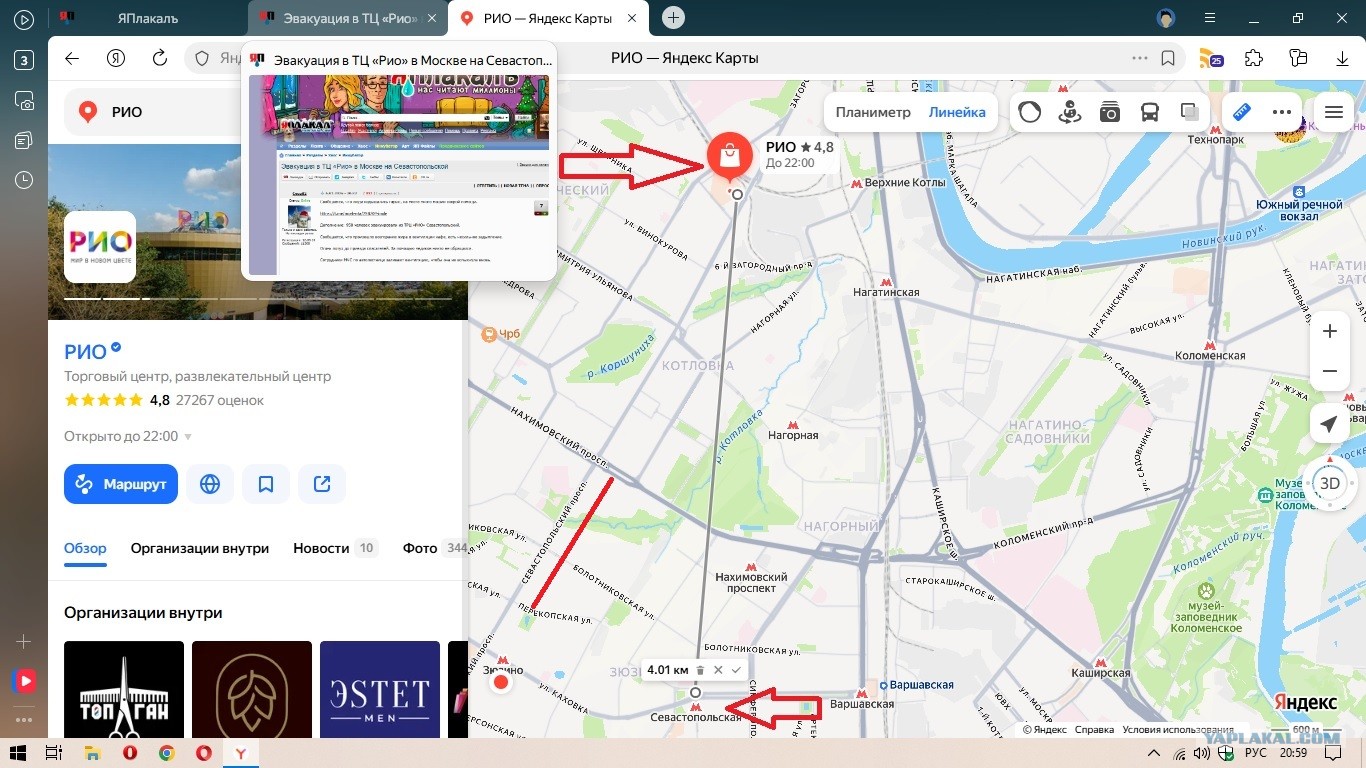The image size is (1366, 768).
Task: Zoom out on the map
Action: coord(1329,371)
